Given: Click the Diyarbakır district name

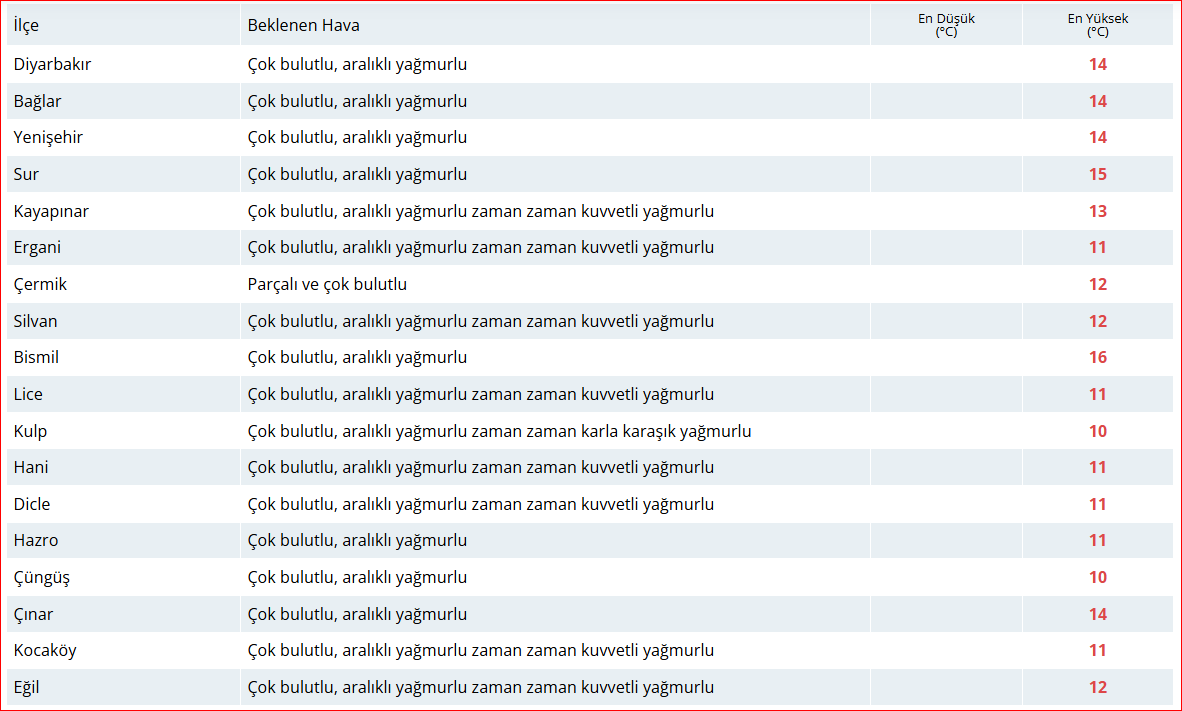Looking at the screenshot, I should click(x=53, y=64).
